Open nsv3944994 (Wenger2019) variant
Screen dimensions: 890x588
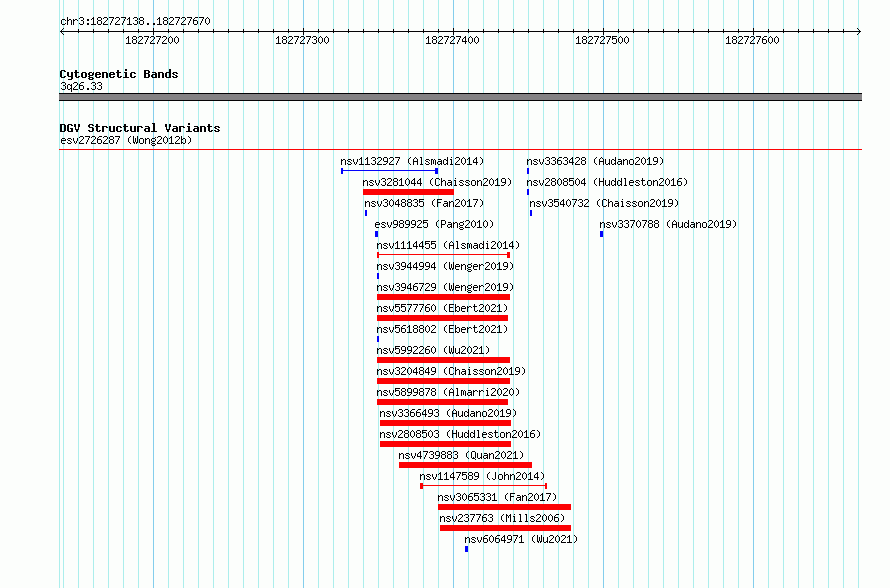445,266
